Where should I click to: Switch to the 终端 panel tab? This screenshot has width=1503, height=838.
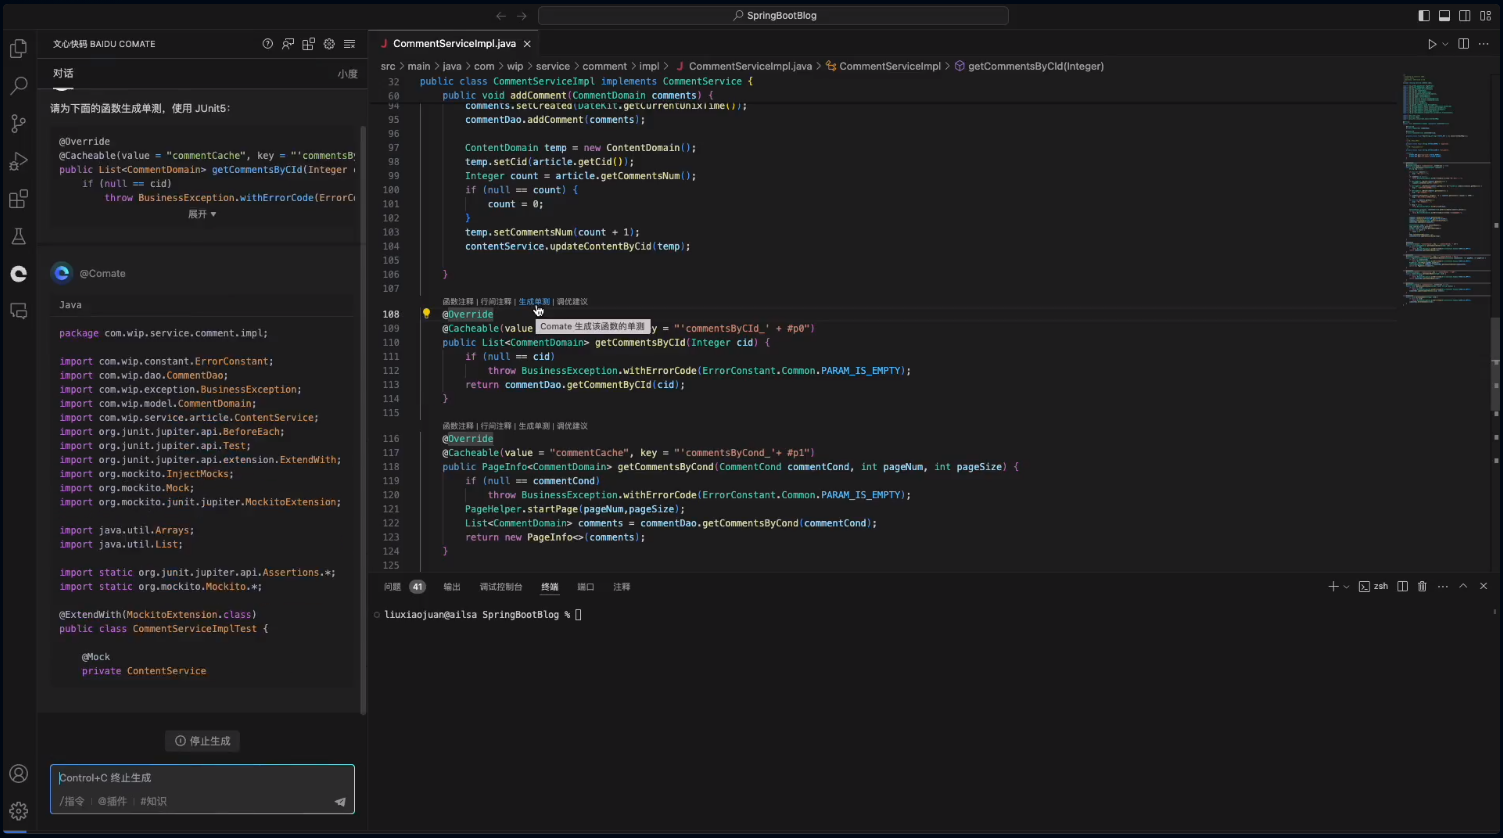click(550, 587)
